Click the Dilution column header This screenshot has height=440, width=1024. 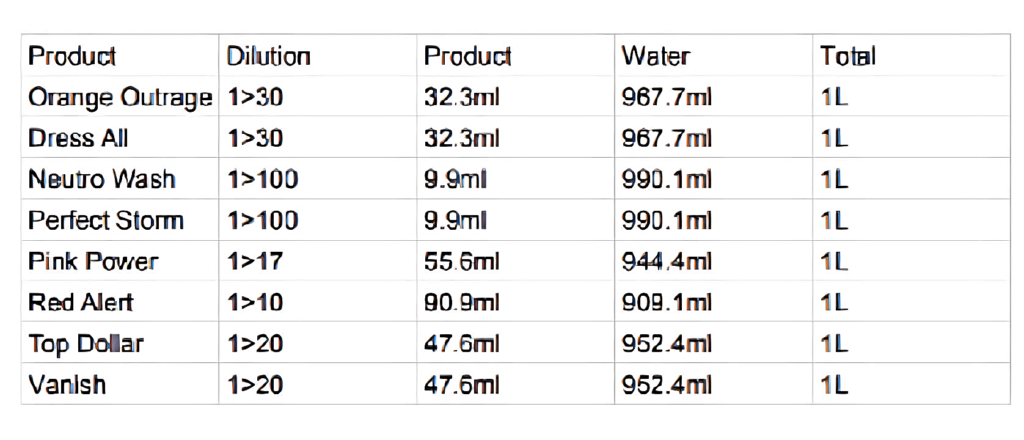(x=268, y=56)
